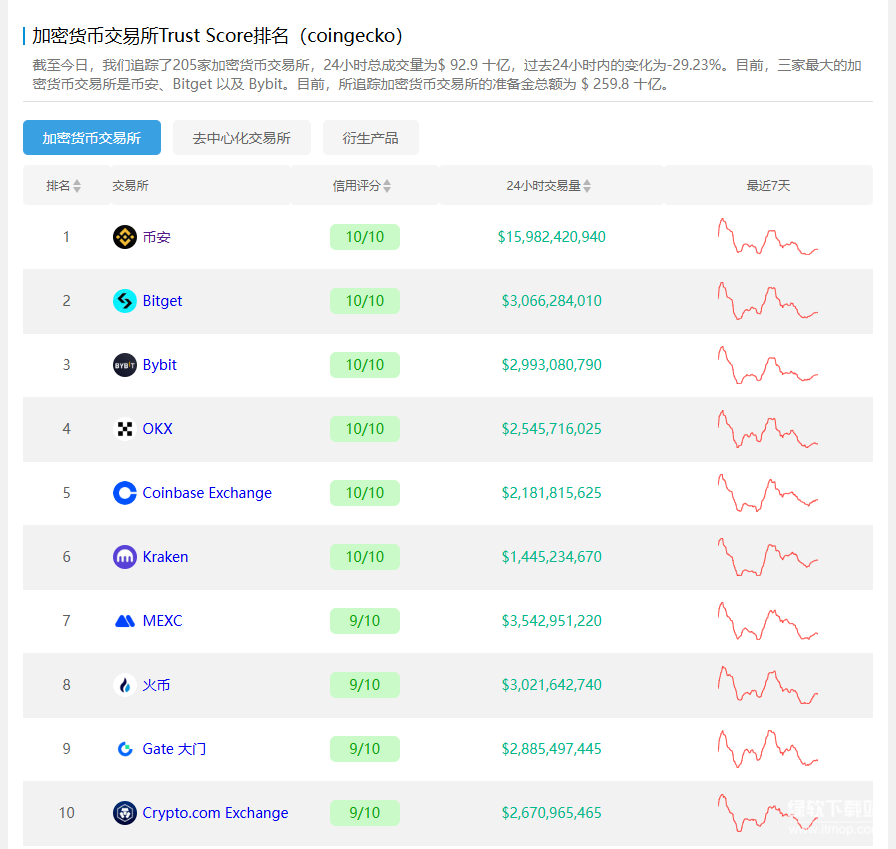Screen dimensions: 896x849
Task: Click the volume $2,670,965,465 for Crypto.com
Action: click(551, 813)
